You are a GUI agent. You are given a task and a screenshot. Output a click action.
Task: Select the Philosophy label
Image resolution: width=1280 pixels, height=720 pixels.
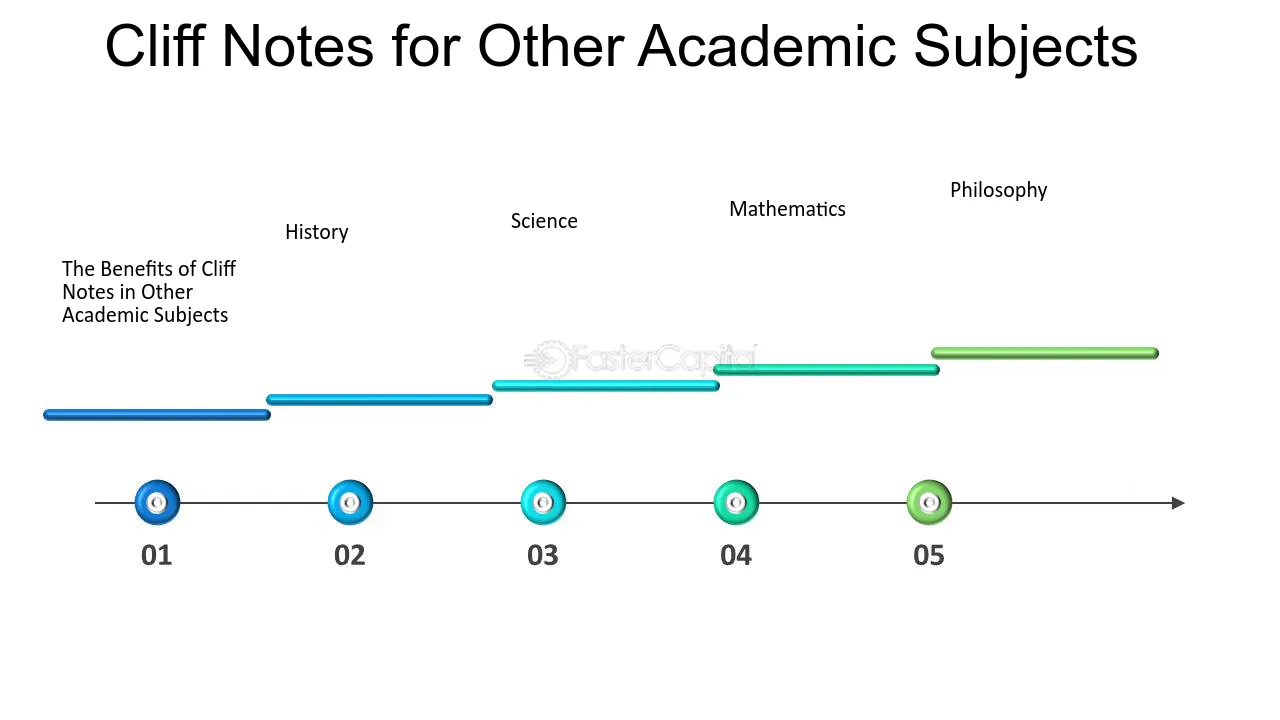click(x=998, y=190)
